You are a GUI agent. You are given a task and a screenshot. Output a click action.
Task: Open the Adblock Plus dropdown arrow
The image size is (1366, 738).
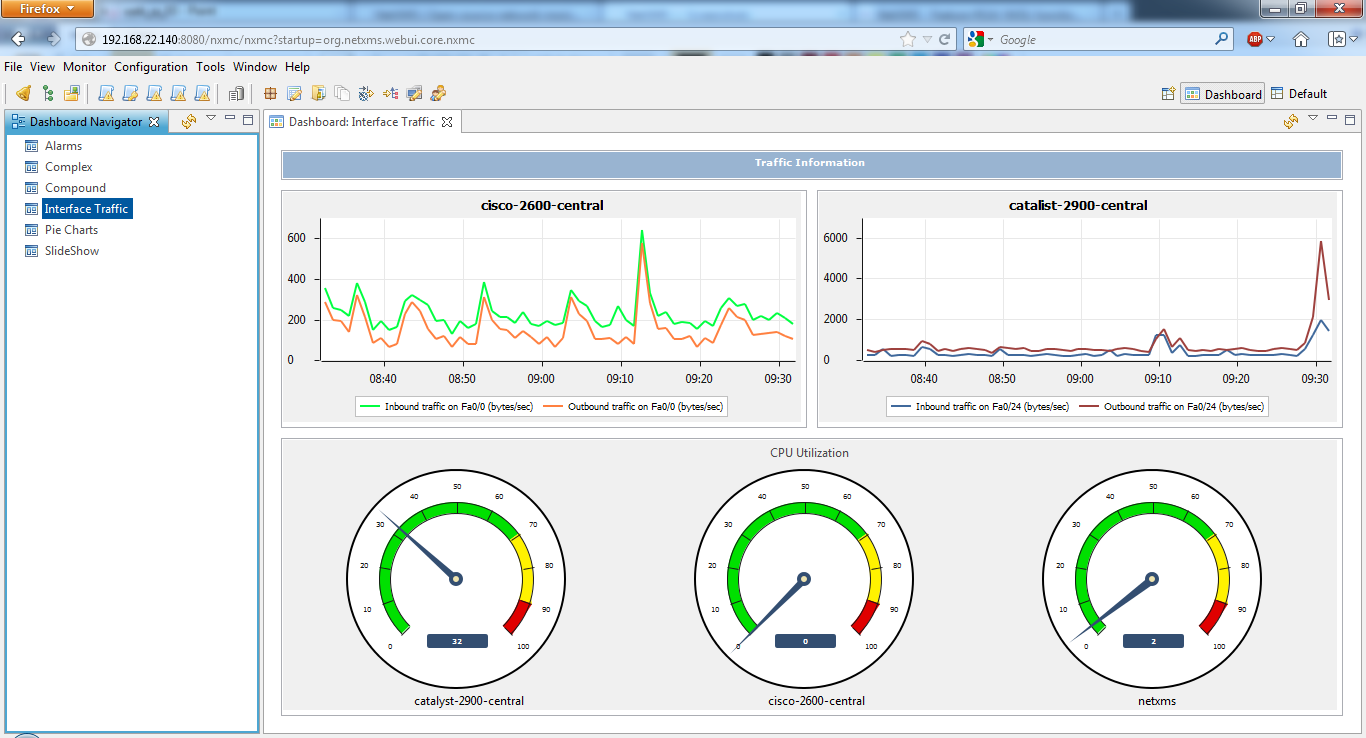point(1271,40)
